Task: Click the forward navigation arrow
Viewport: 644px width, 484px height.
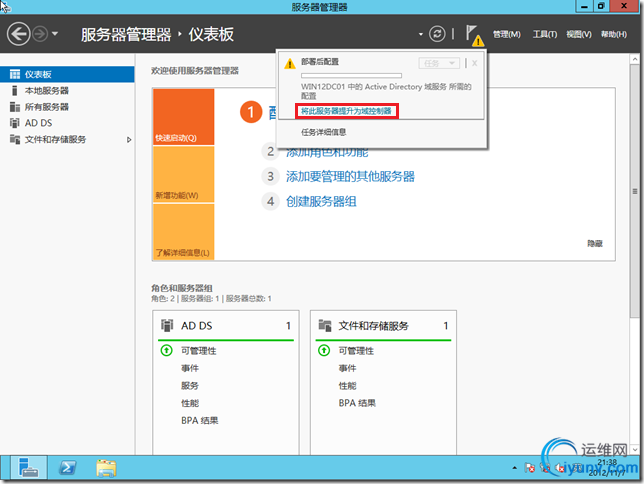Action: (40, 34)
